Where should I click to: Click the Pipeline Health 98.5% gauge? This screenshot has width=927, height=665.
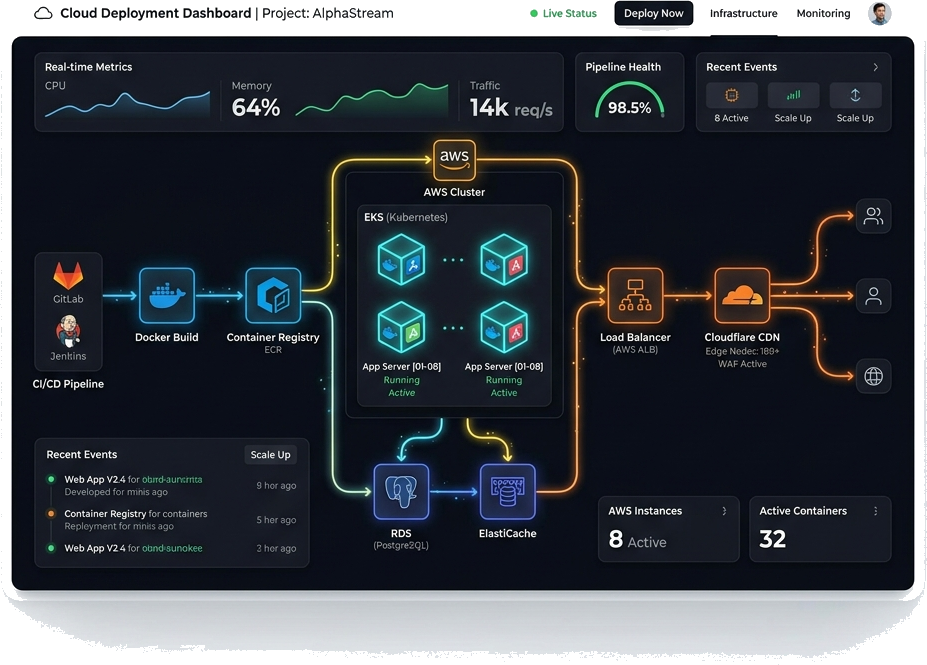[x=630, y=101]
